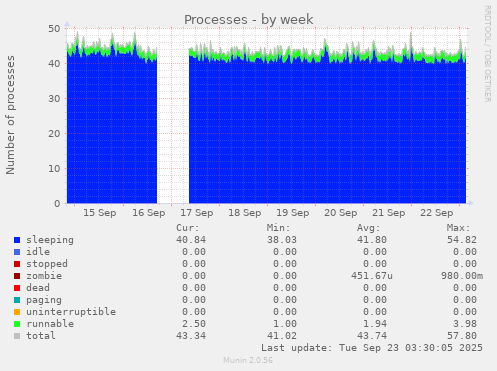The image size is (497, 371).
Task: Click the y-axis label 0
Action: click(x=57, y=204)
